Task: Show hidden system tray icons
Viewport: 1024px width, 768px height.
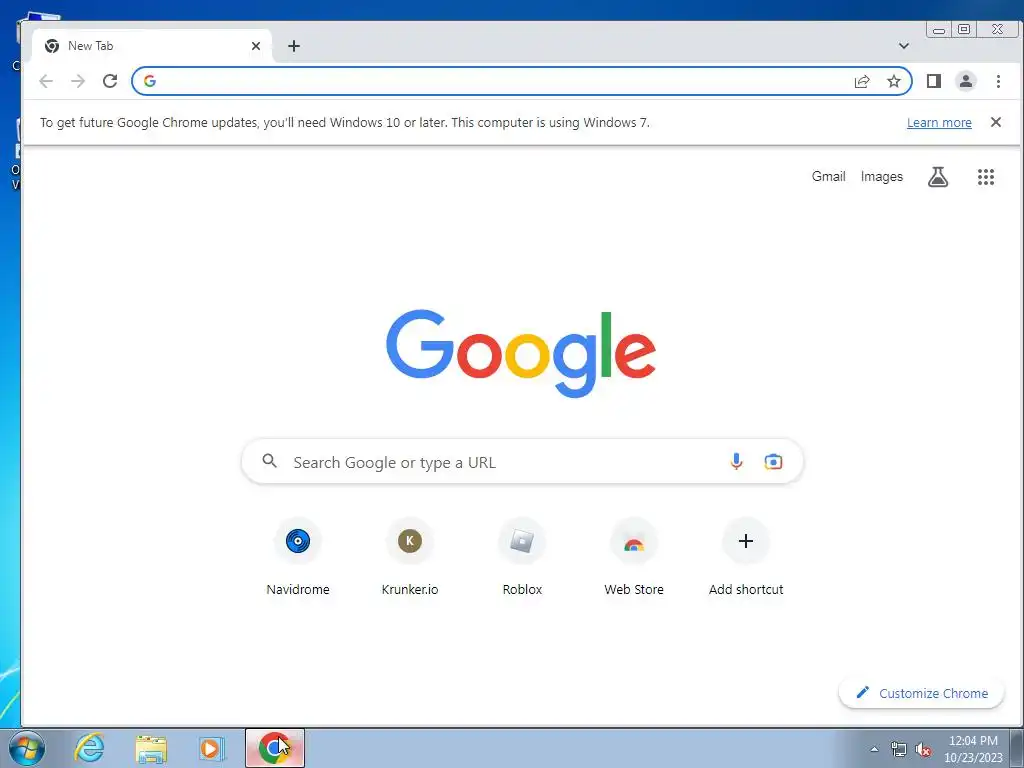Action: pyautogui.click(x=874, y=749)
